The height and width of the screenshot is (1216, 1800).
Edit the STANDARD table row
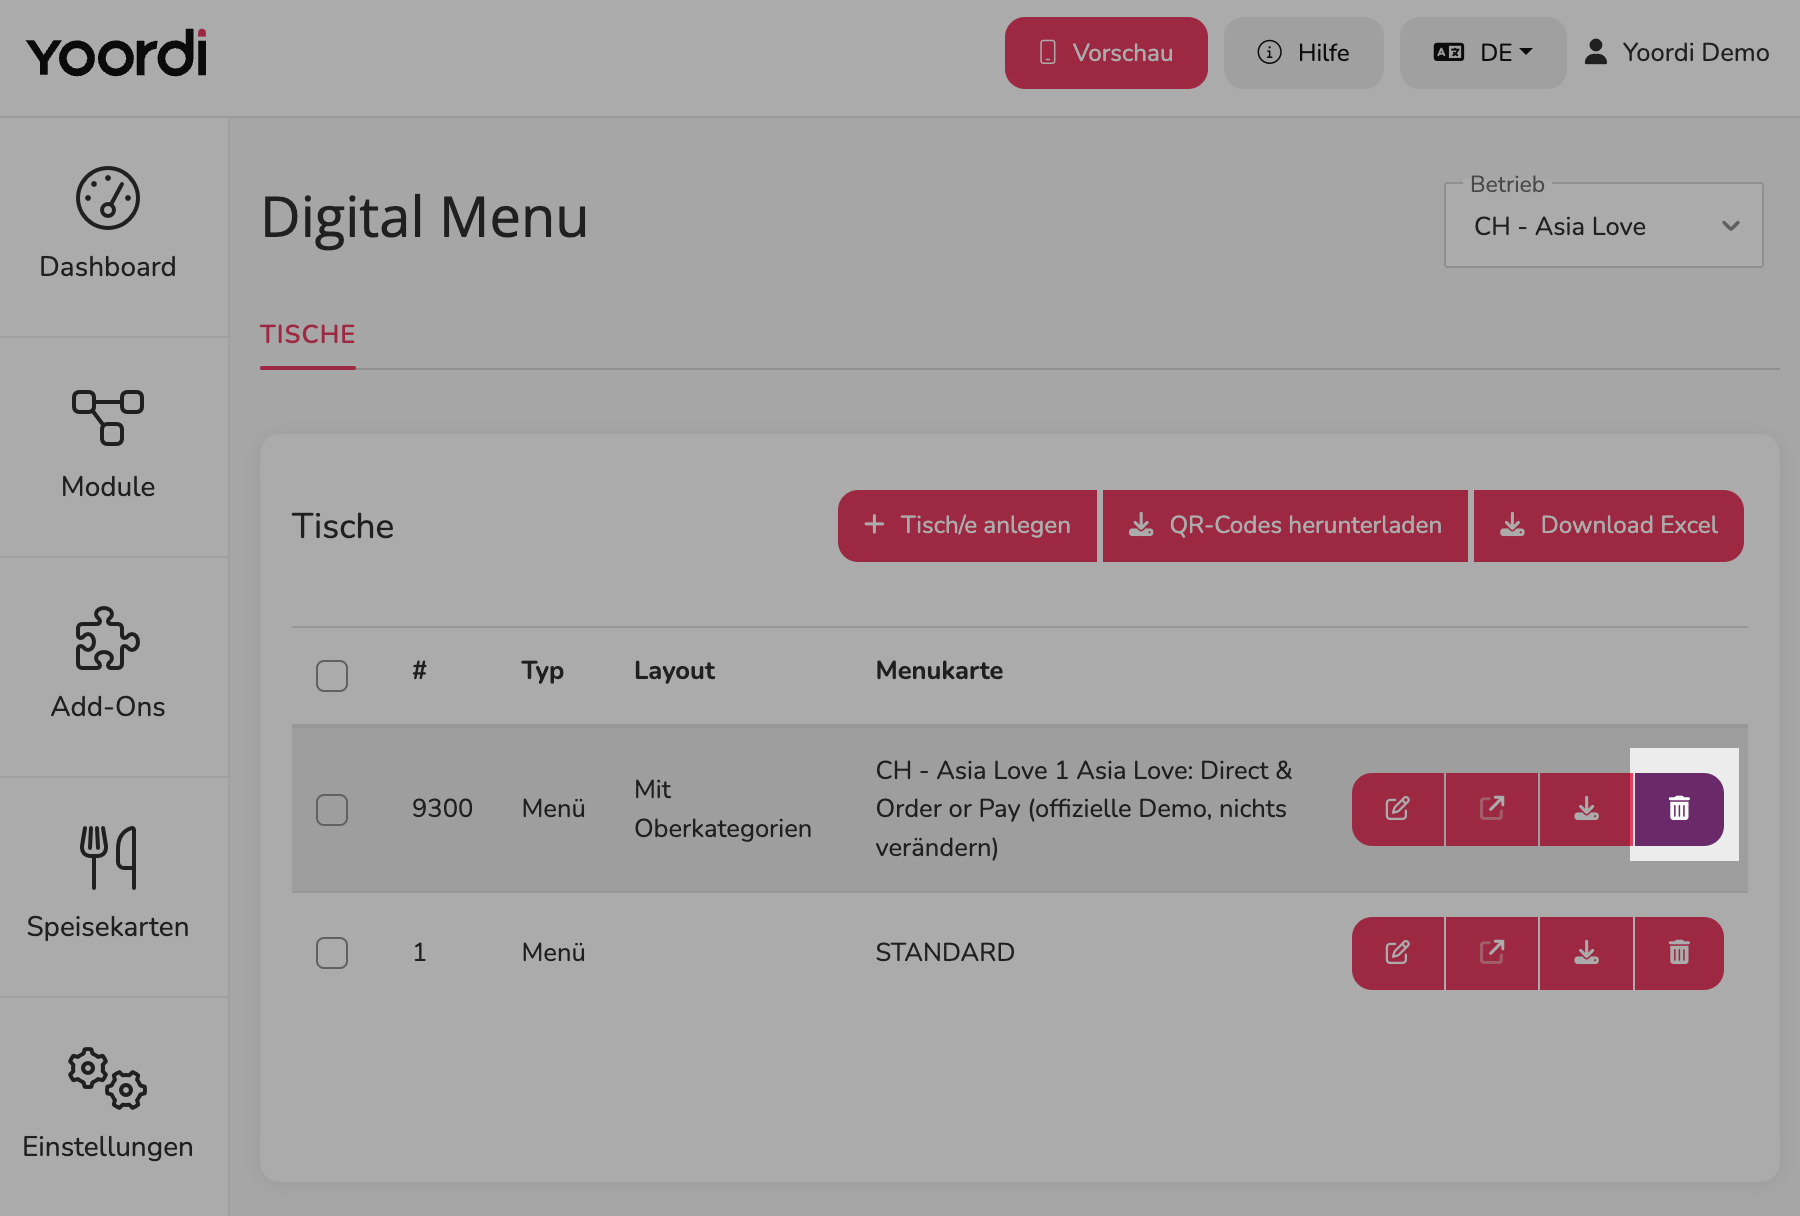[1398, 953]
